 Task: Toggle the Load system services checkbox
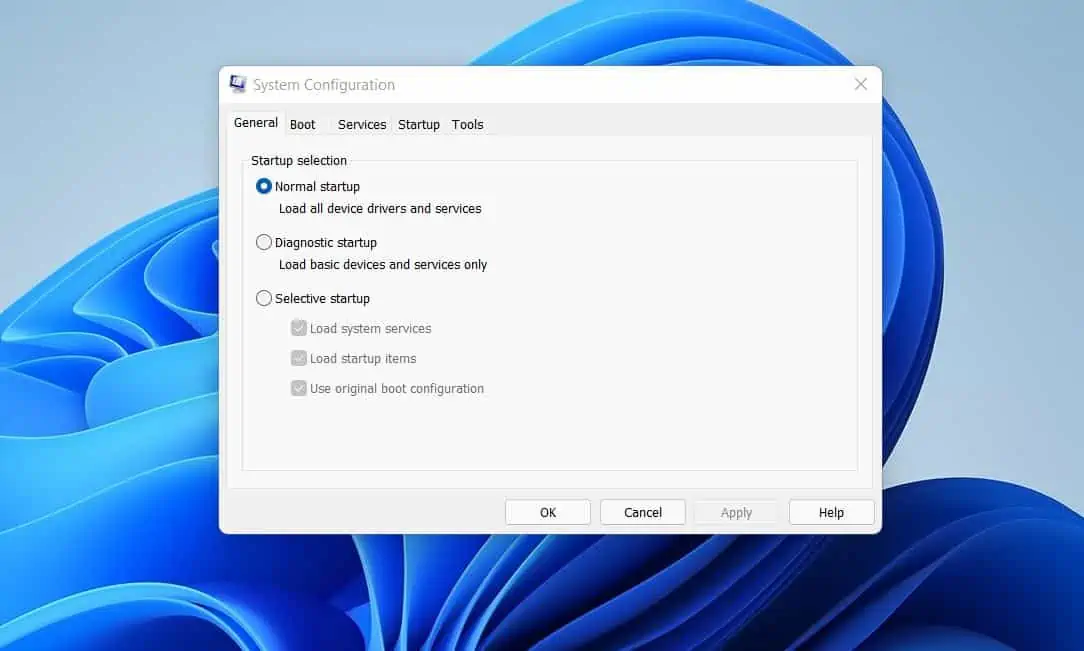coord(299,328)
